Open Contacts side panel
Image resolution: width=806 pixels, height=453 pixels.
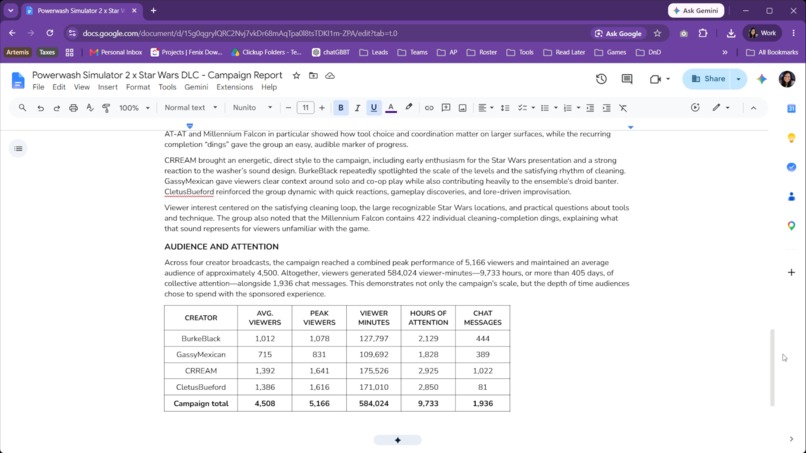tap(791, 196)
